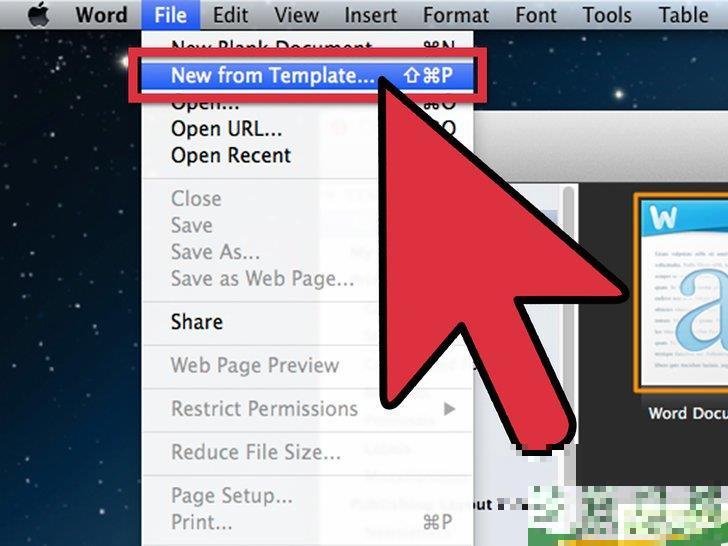Viewport: 728px width, 546px height.
Task: Open the Edit menu
Action: click(x=230, y=15)
